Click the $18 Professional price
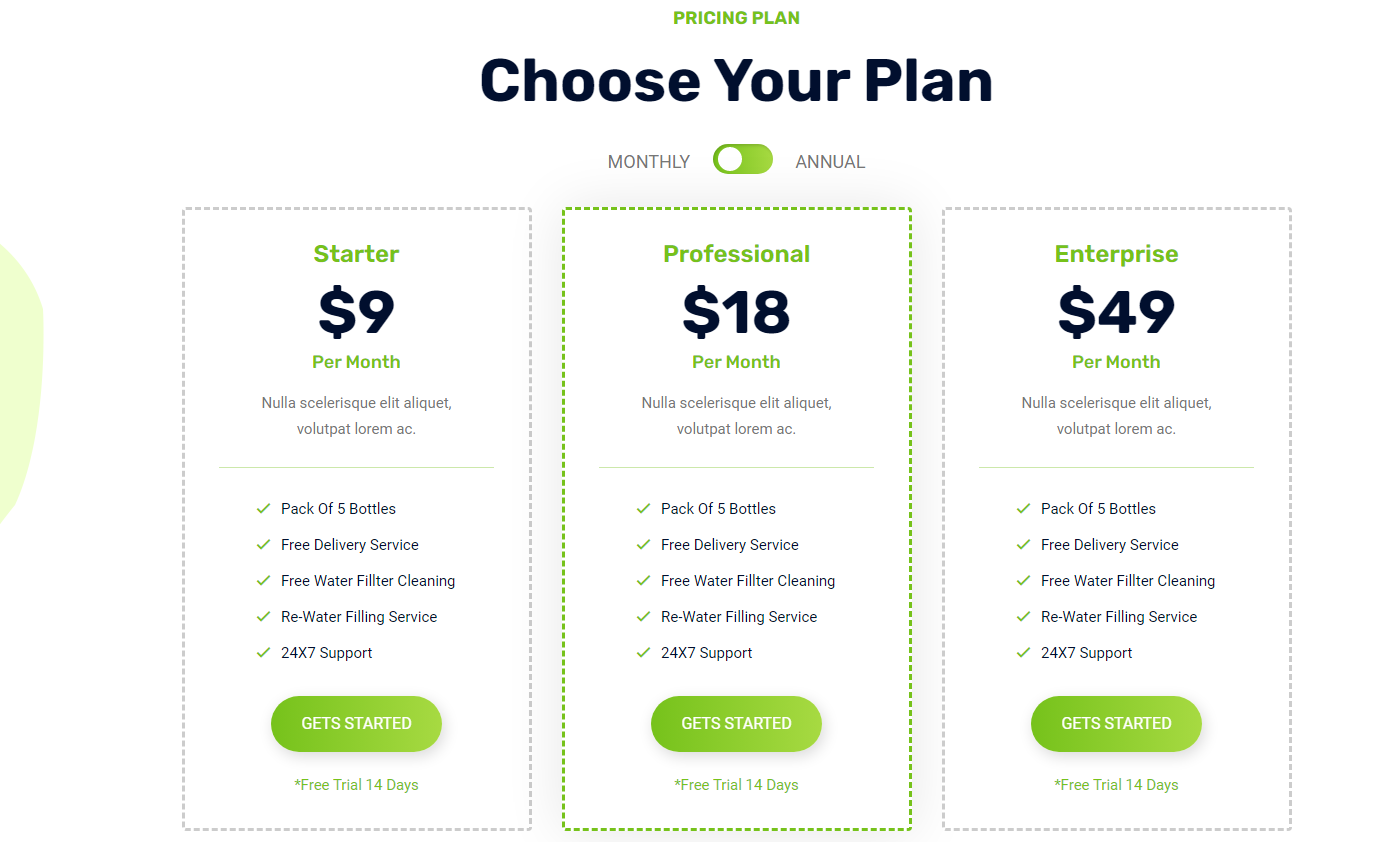 pyautogui.click(x=736, y=311)
